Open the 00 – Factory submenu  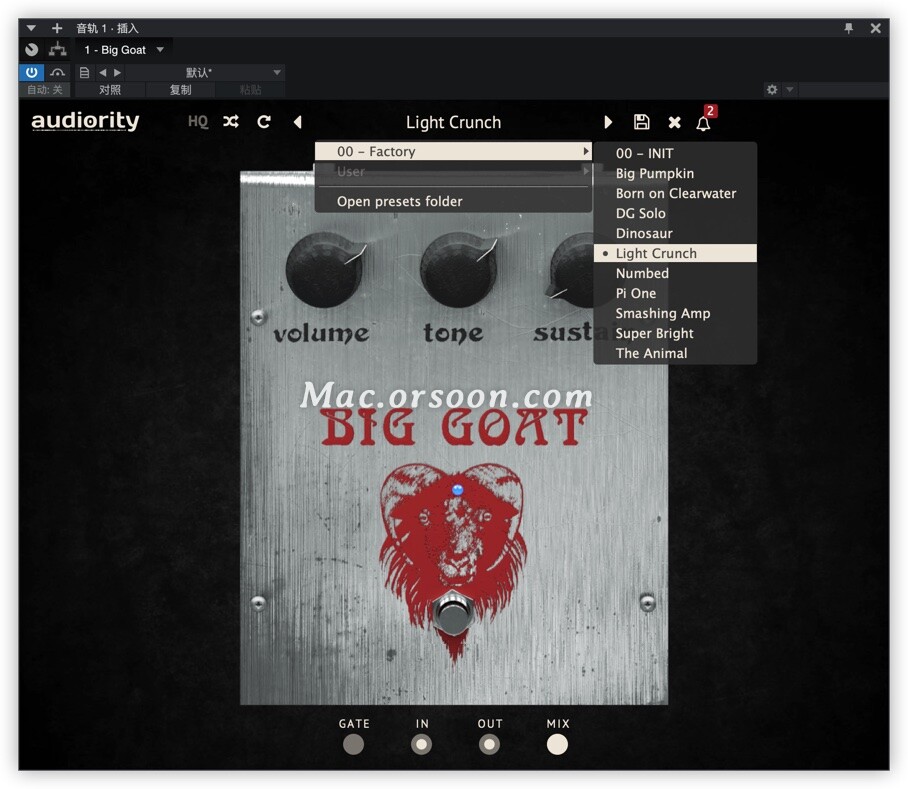453,152
